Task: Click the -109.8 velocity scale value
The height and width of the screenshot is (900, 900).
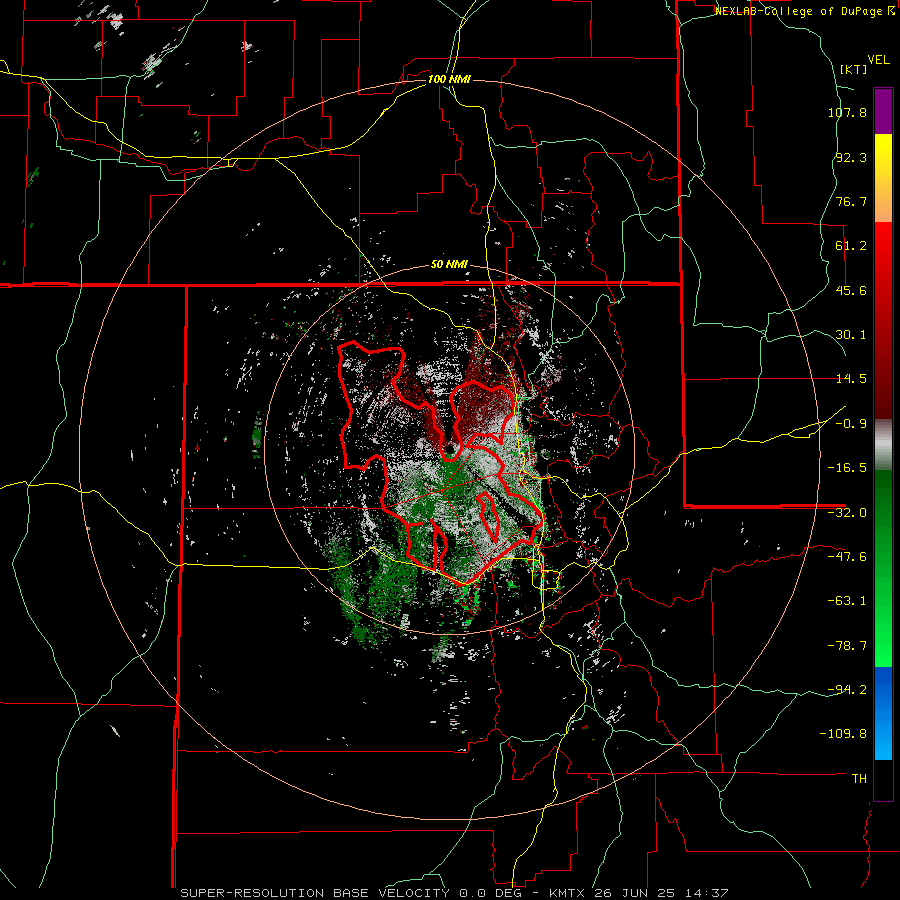Action: 843,734
